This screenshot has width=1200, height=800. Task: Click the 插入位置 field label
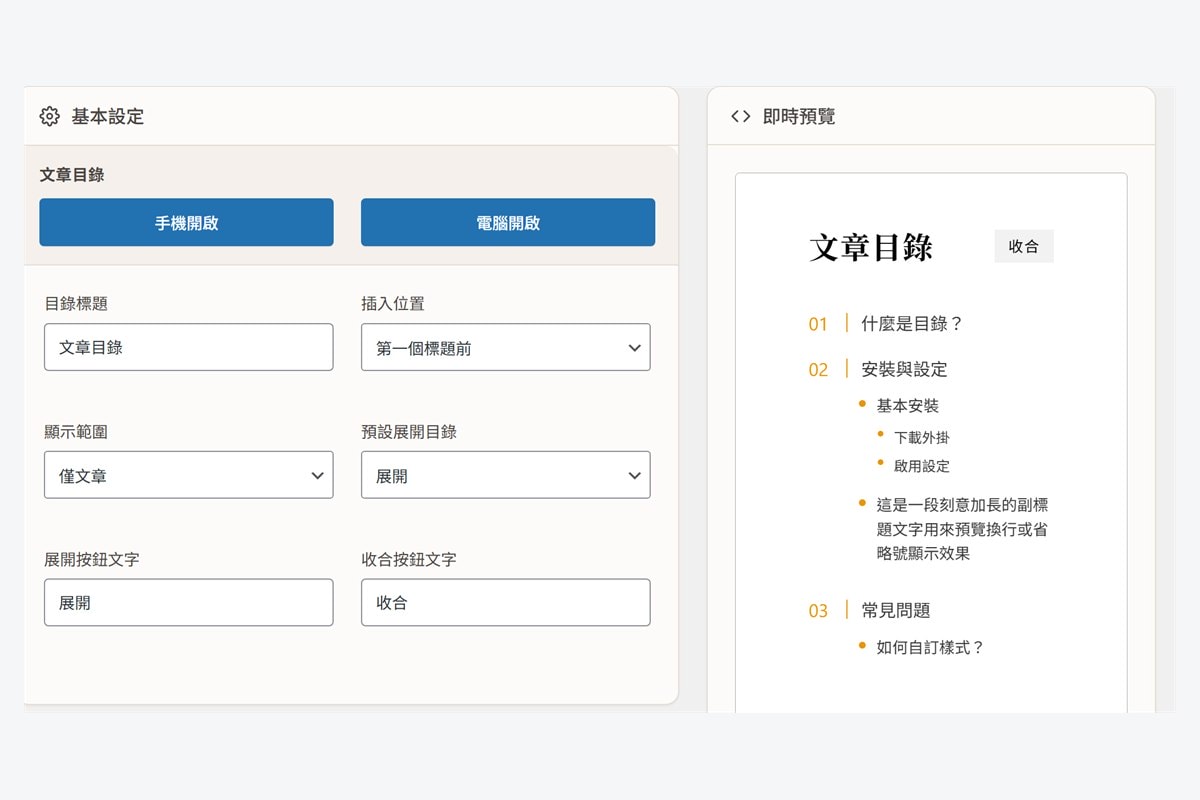click(393, 303)
